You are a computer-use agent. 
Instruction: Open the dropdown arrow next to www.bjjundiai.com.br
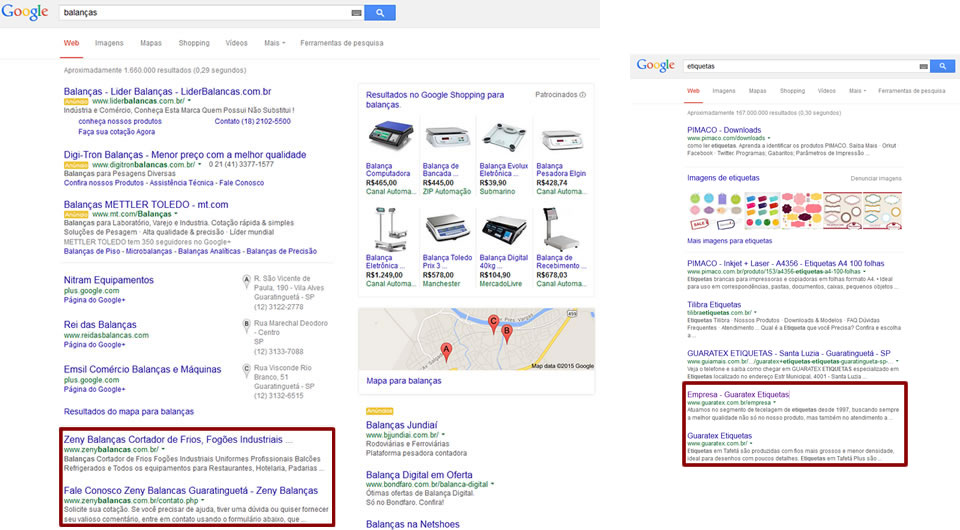point(443,435)
